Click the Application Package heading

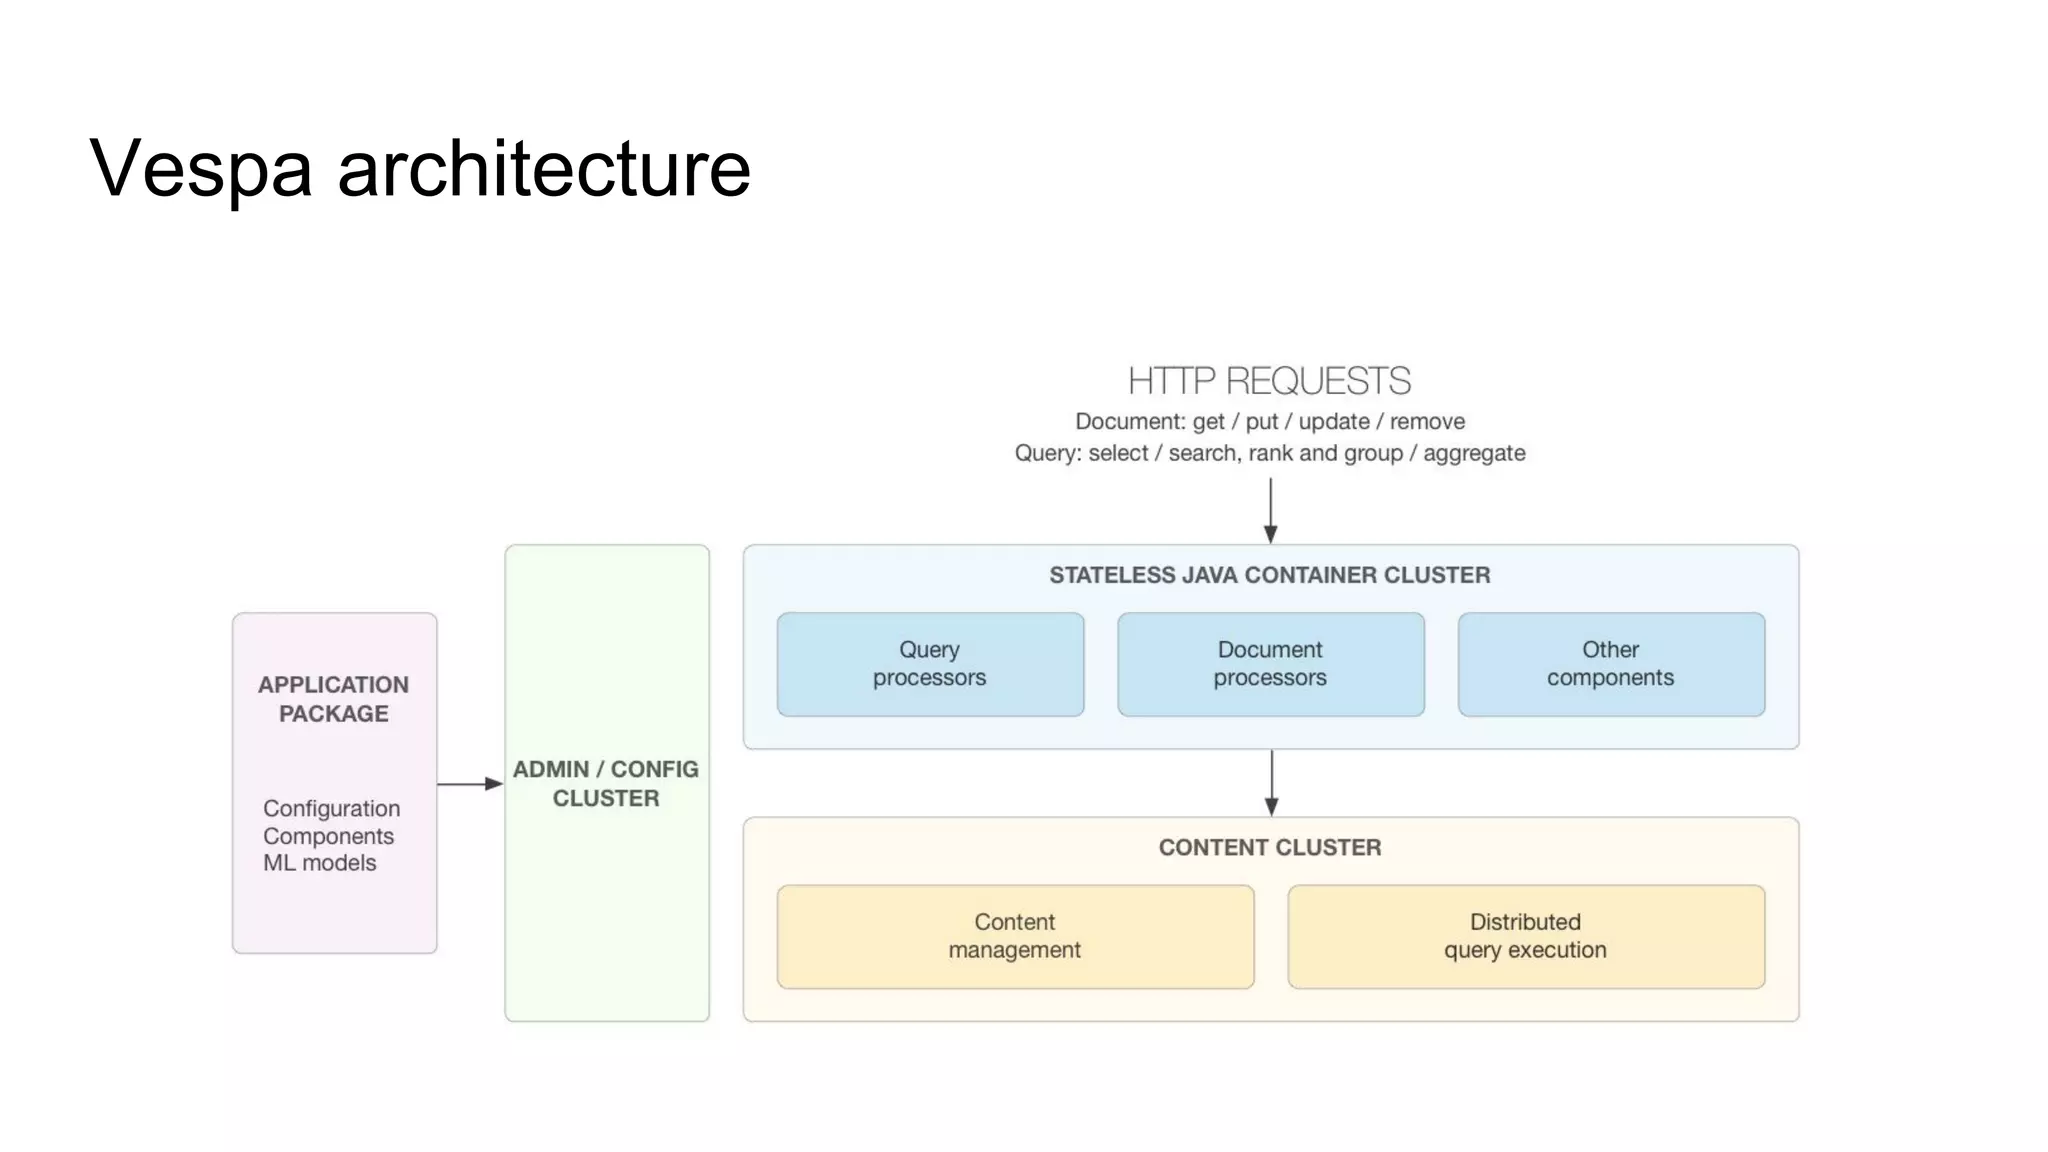coord(333,699)
